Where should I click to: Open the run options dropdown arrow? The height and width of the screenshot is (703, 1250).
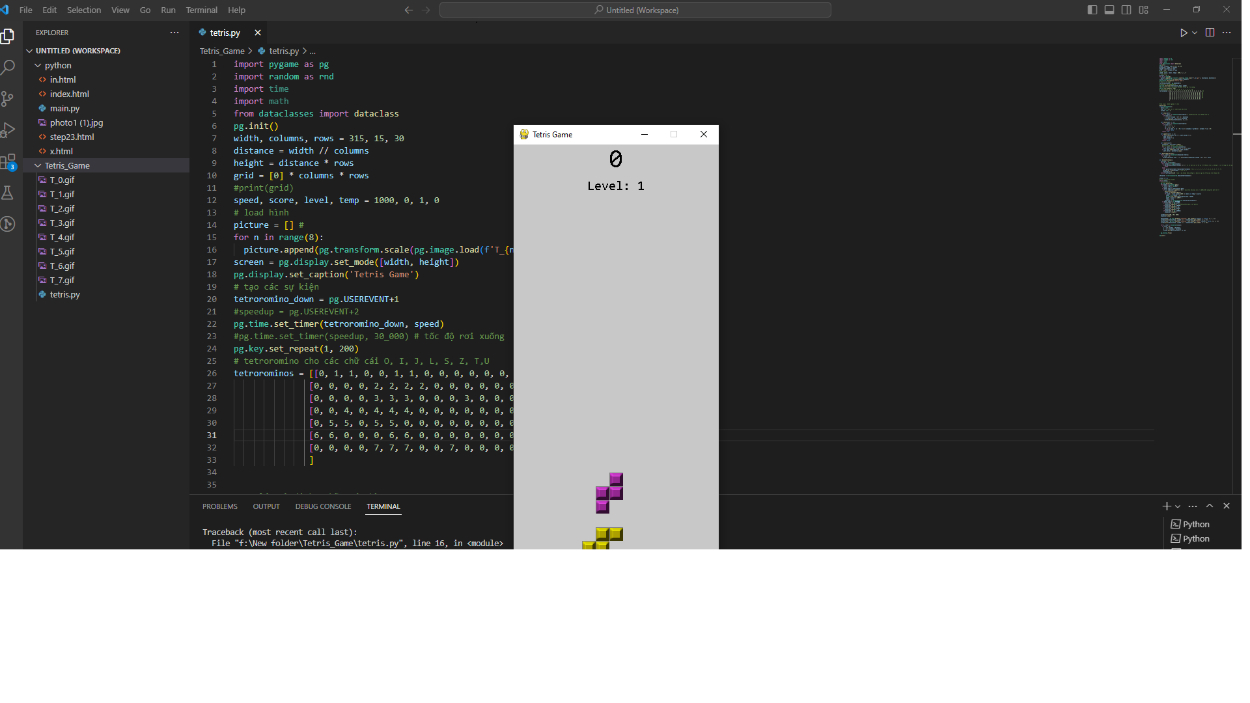(1194, 33)
